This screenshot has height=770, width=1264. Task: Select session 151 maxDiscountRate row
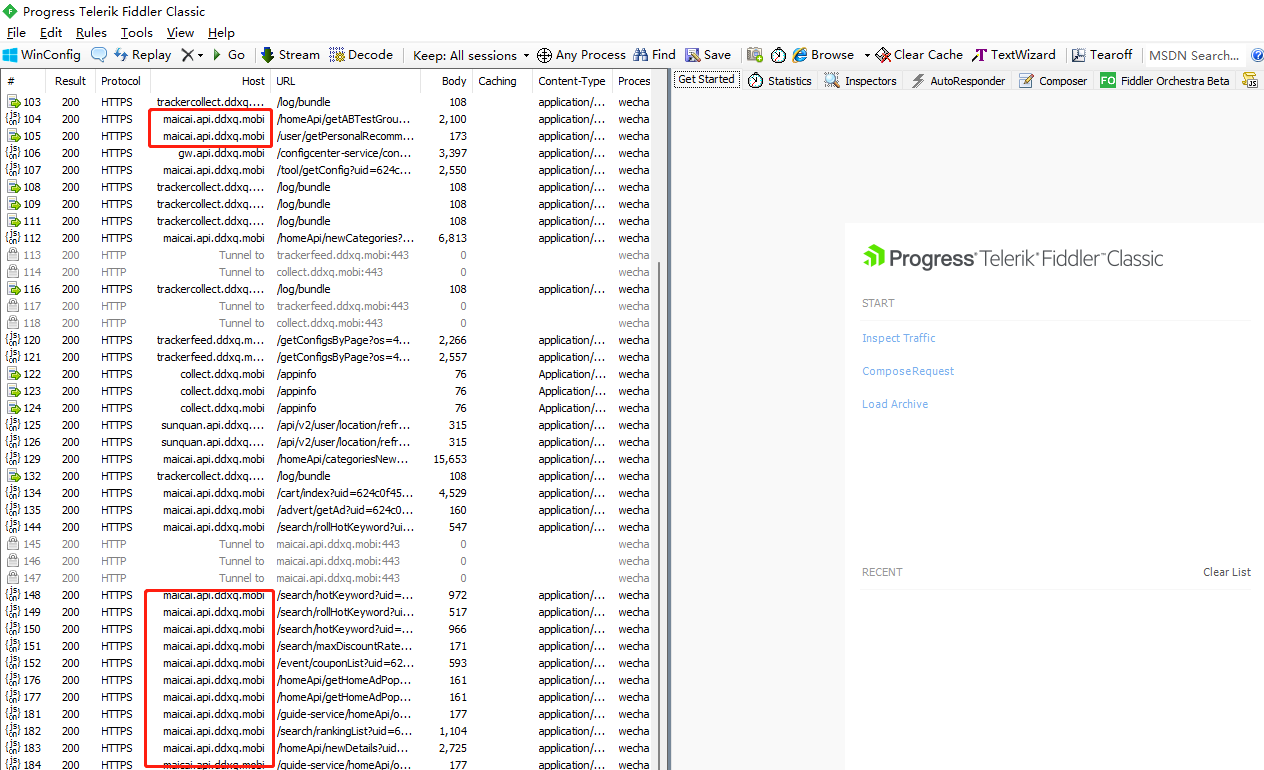coord(327,646)
